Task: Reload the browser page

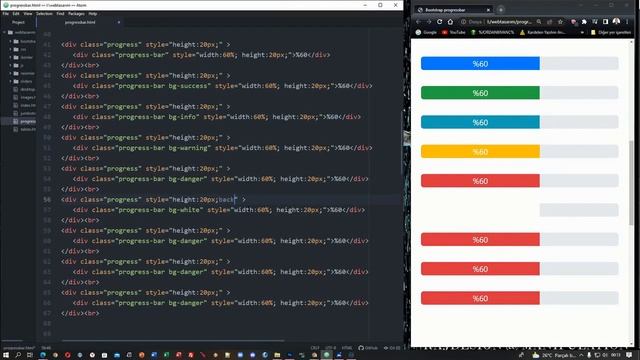Action: tap(440, 22)
